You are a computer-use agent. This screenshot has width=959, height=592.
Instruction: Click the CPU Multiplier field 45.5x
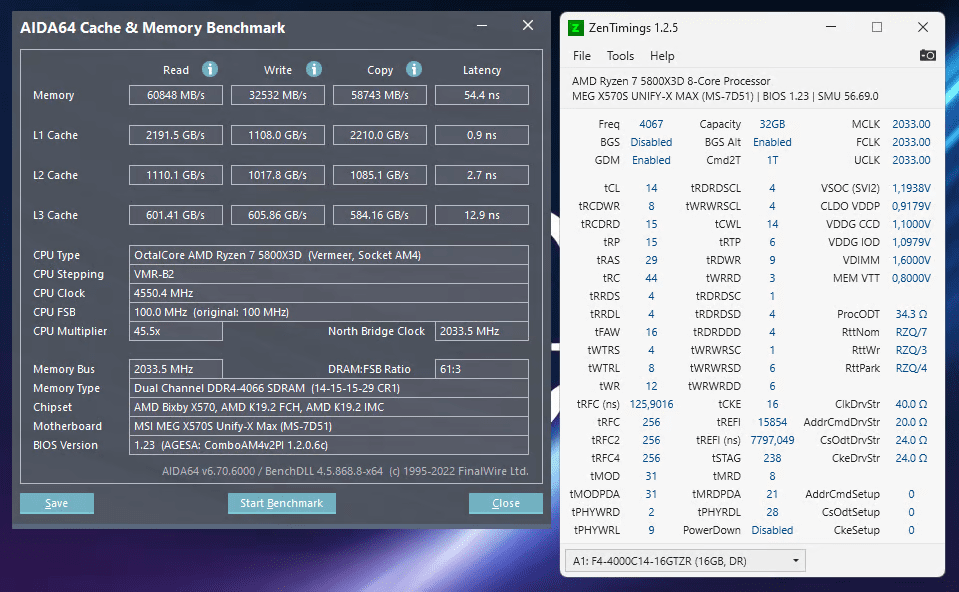tap(176, 331)
